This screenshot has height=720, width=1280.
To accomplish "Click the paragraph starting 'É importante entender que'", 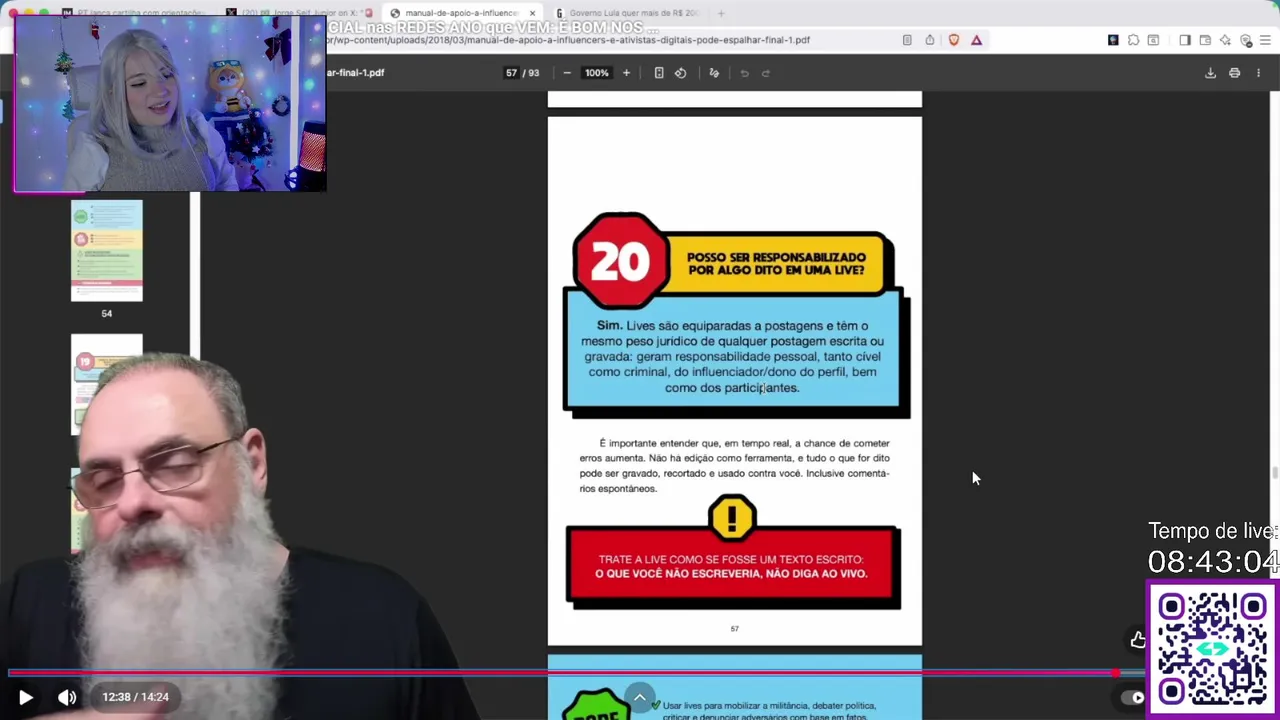I will (734, 466).
